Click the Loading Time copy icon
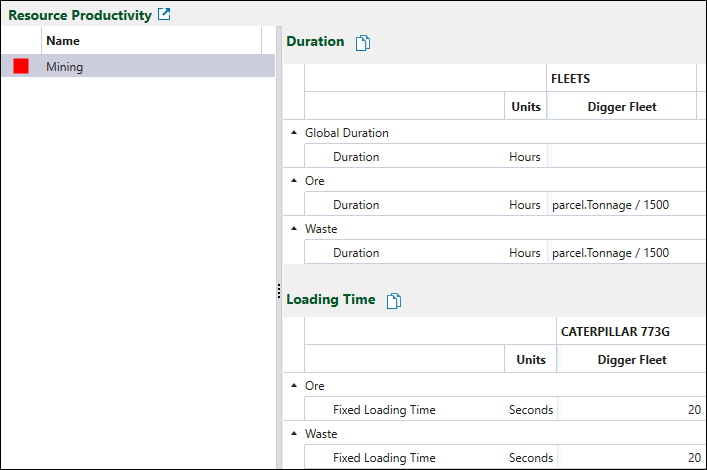The image size is (707, 470). coord(394,300)
